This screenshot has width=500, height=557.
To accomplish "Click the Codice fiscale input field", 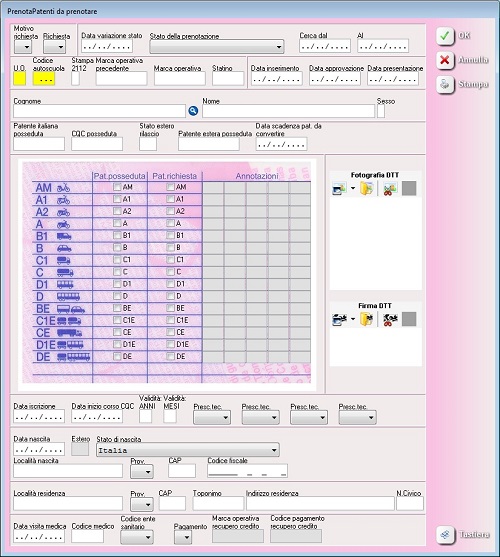I will 248,470.
